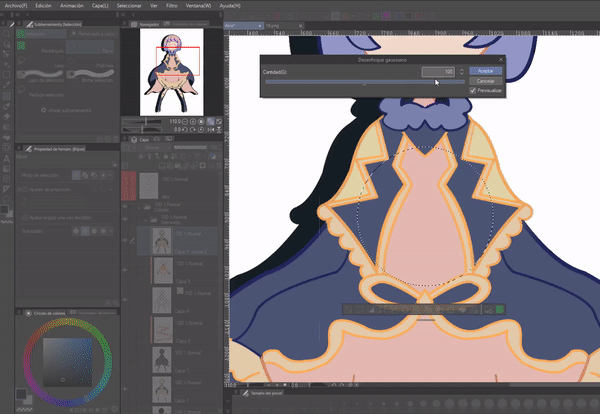Click new selection mode icon in Modo de selección
Viewport: 600px width, 414px height.
77,175
